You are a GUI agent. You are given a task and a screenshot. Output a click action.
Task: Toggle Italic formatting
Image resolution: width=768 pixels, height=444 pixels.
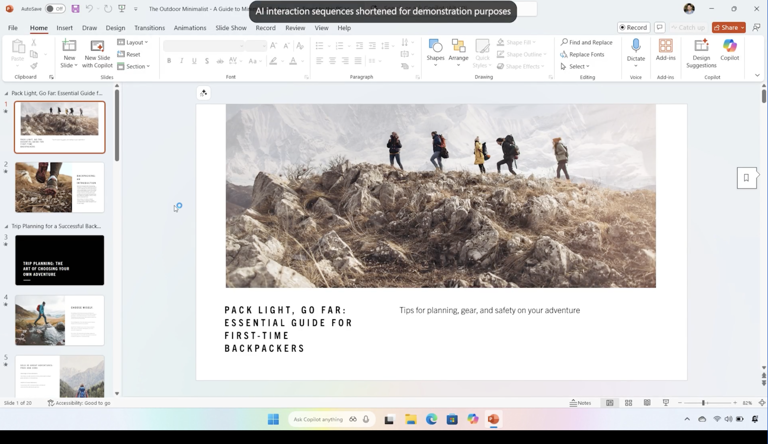pos(182,61)
